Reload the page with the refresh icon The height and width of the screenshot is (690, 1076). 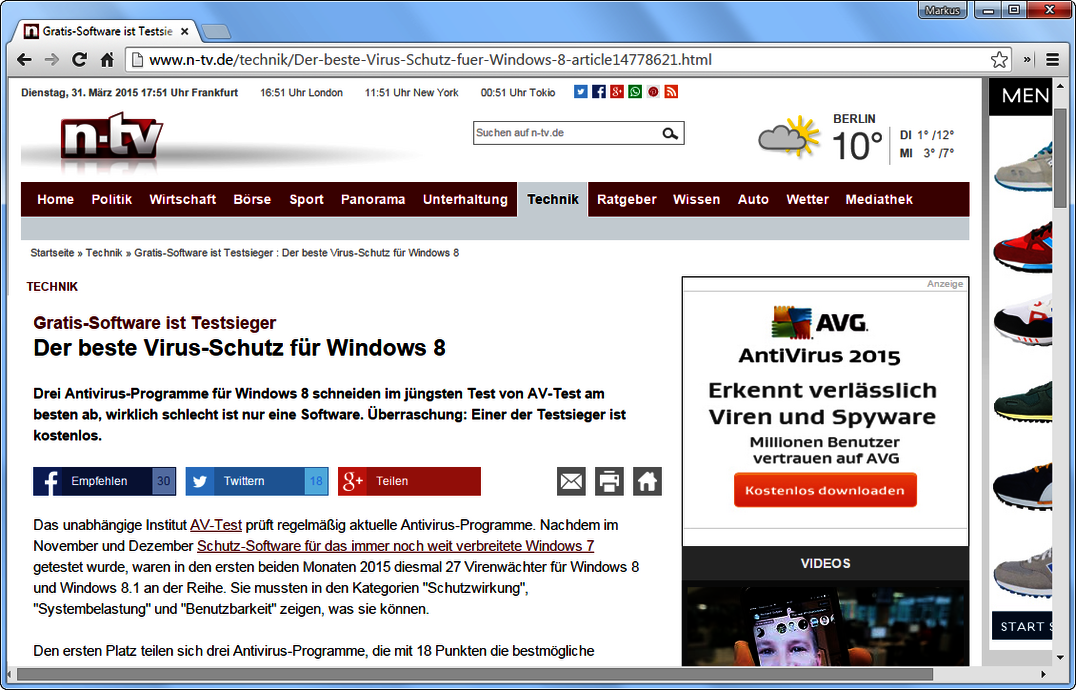[x=79, y=60]
